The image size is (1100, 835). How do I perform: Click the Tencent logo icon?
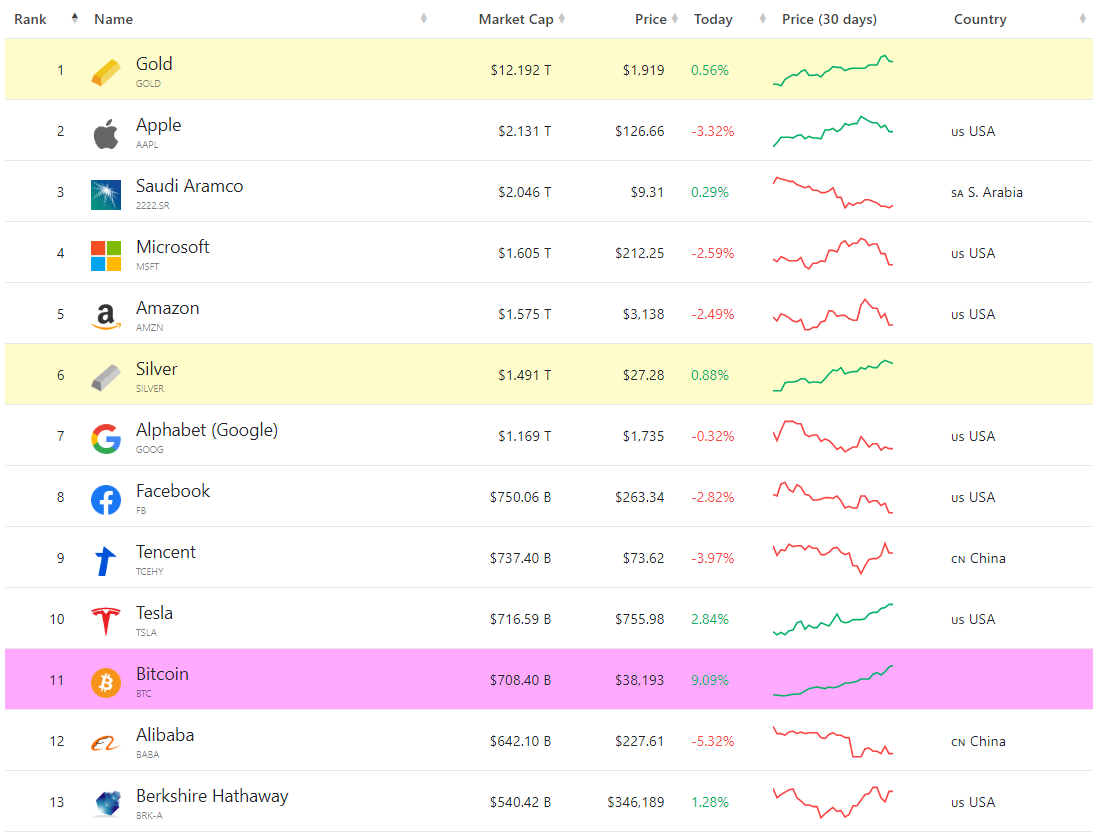106,560
